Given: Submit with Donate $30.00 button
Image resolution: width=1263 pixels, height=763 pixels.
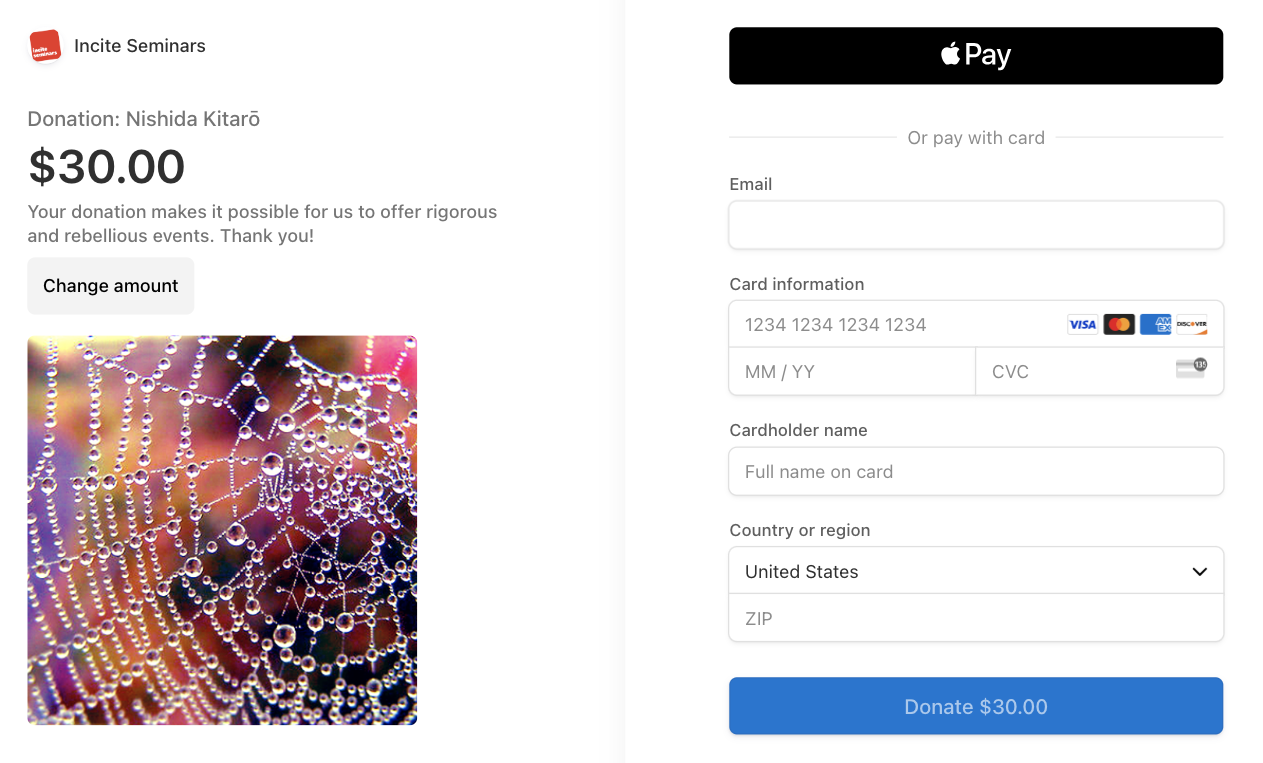Looking at the screenshot, I should 976,706.
